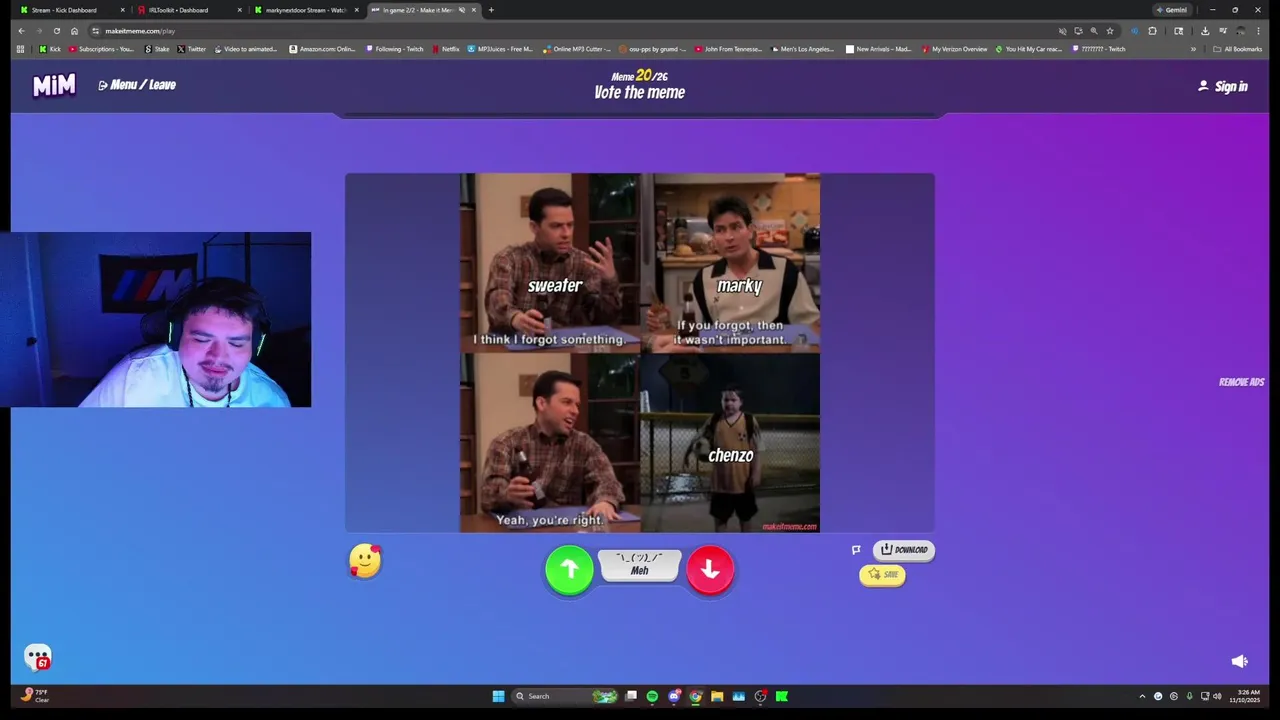Reload the page
1280x720 pixels.
point(56,31)
